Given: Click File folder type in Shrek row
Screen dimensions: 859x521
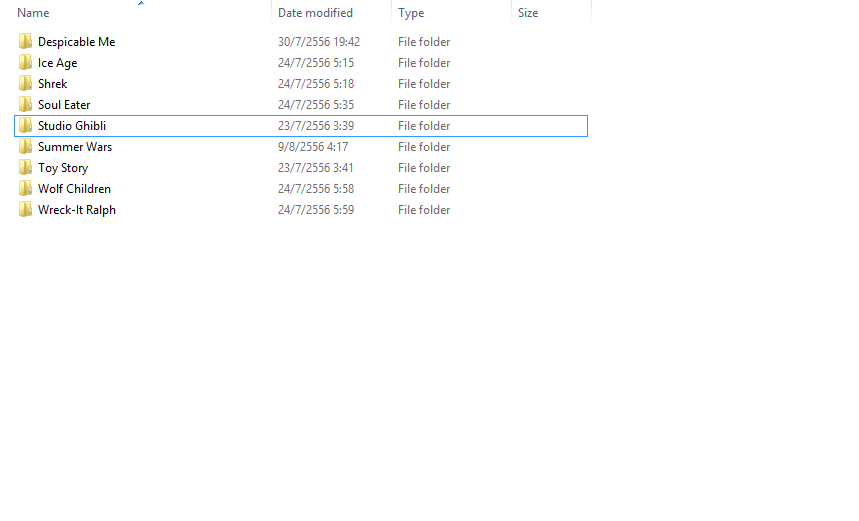Looking at the screenshot, I should click(x=424, y=84).
